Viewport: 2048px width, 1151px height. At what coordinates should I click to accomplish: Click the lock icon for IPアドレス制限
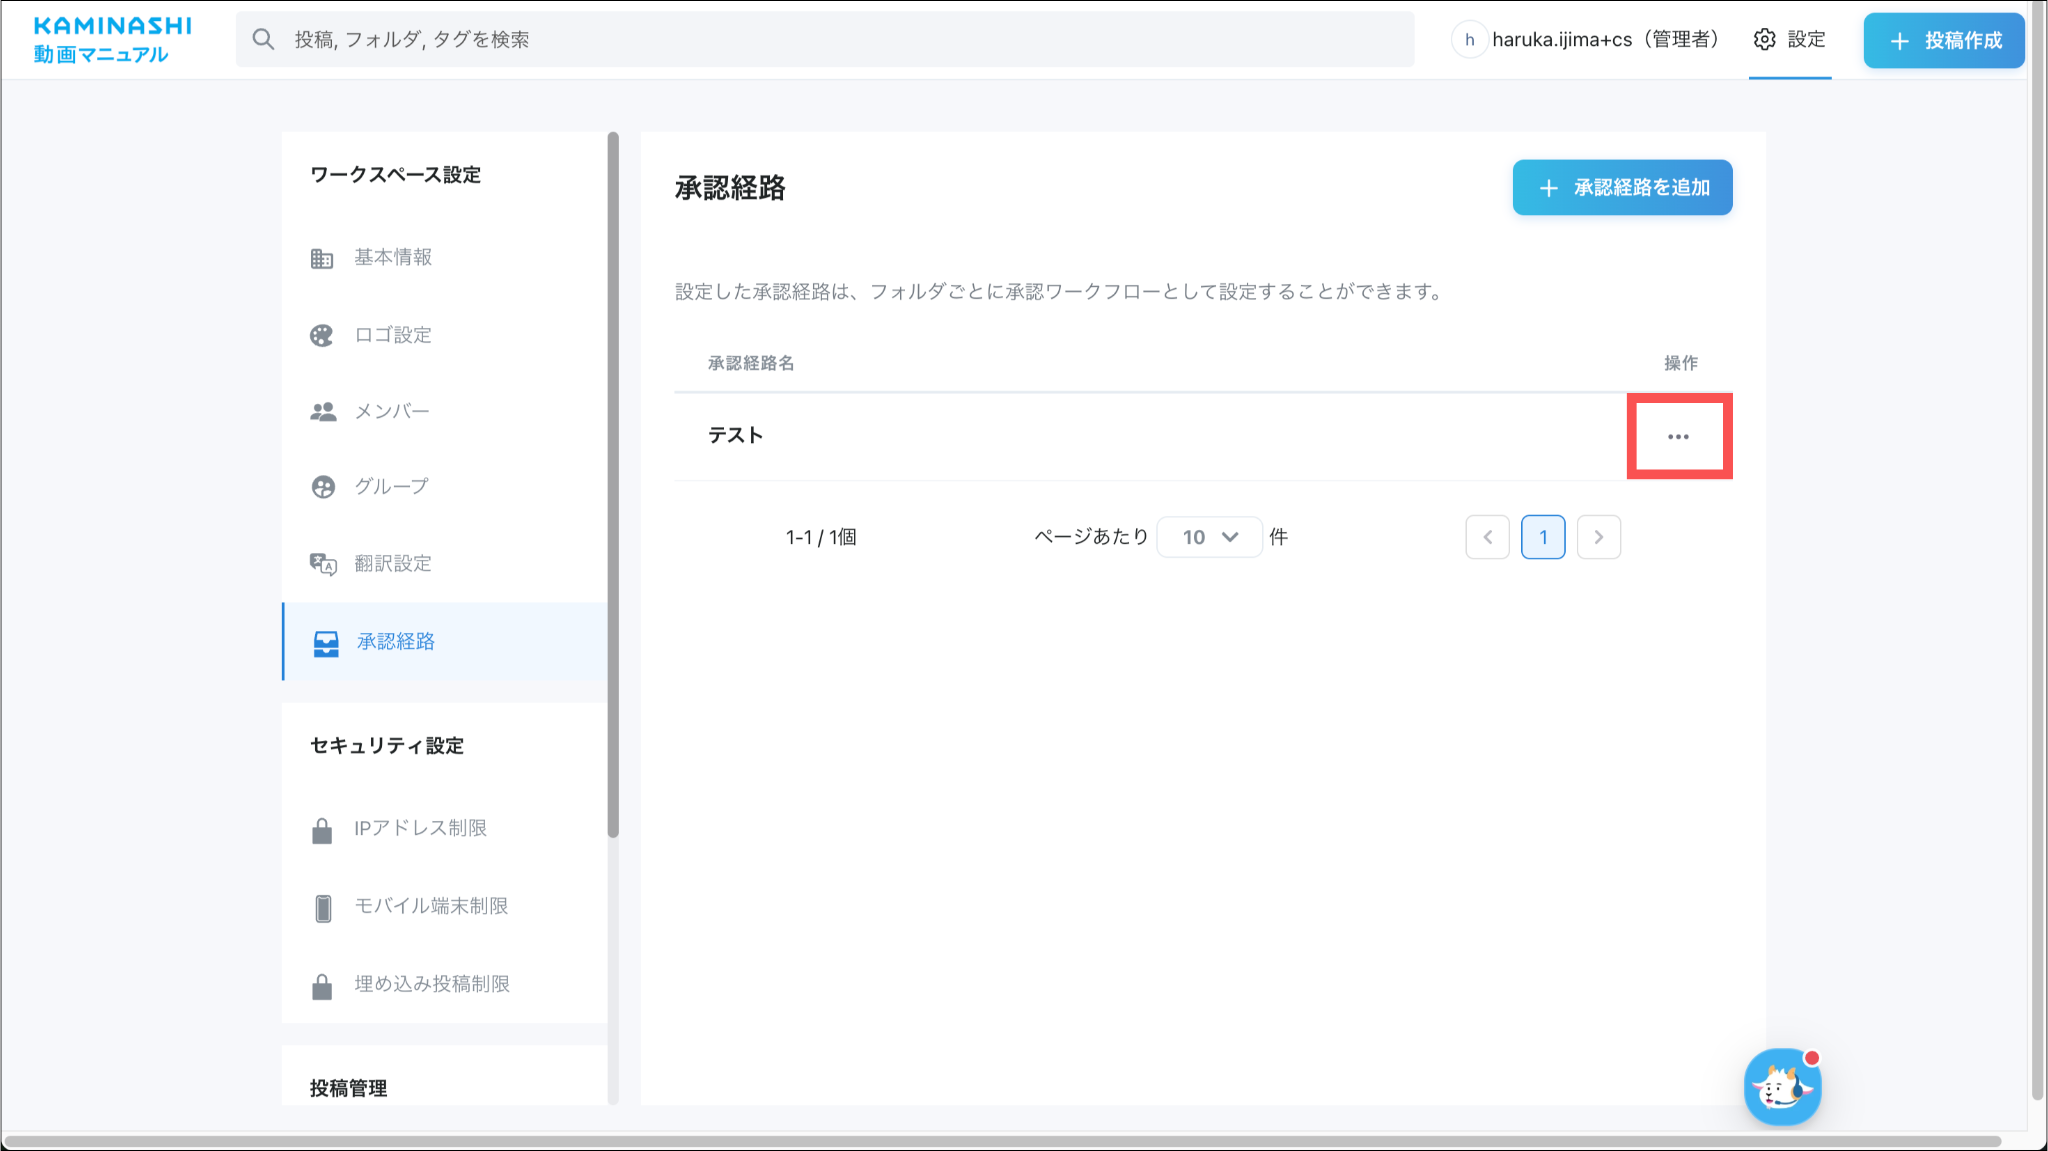pyautogui.click(x=321, y=830)
